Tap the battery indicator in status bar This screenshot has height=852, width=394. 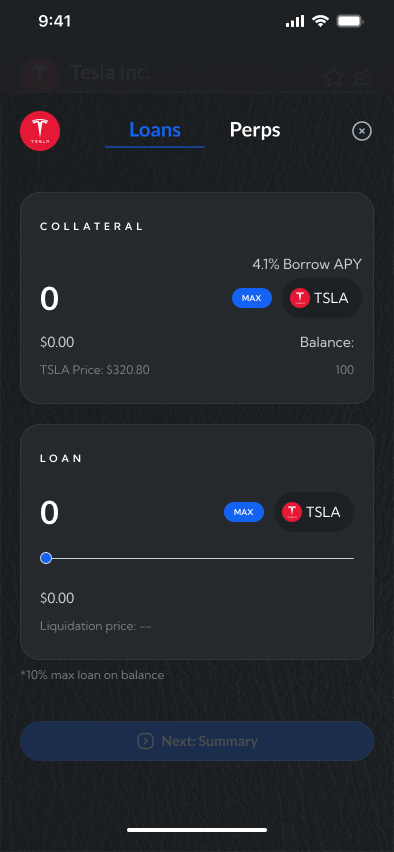[351, 22]
